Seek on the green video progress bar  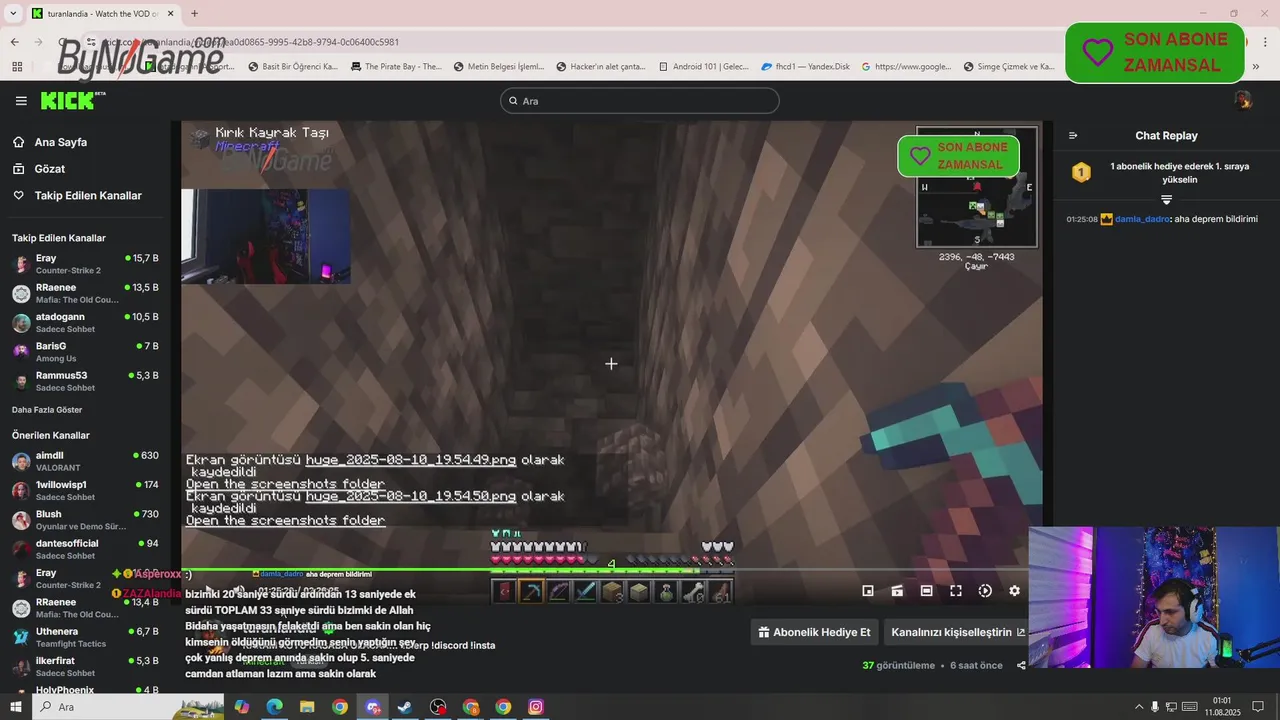click(x=611, y=571)
